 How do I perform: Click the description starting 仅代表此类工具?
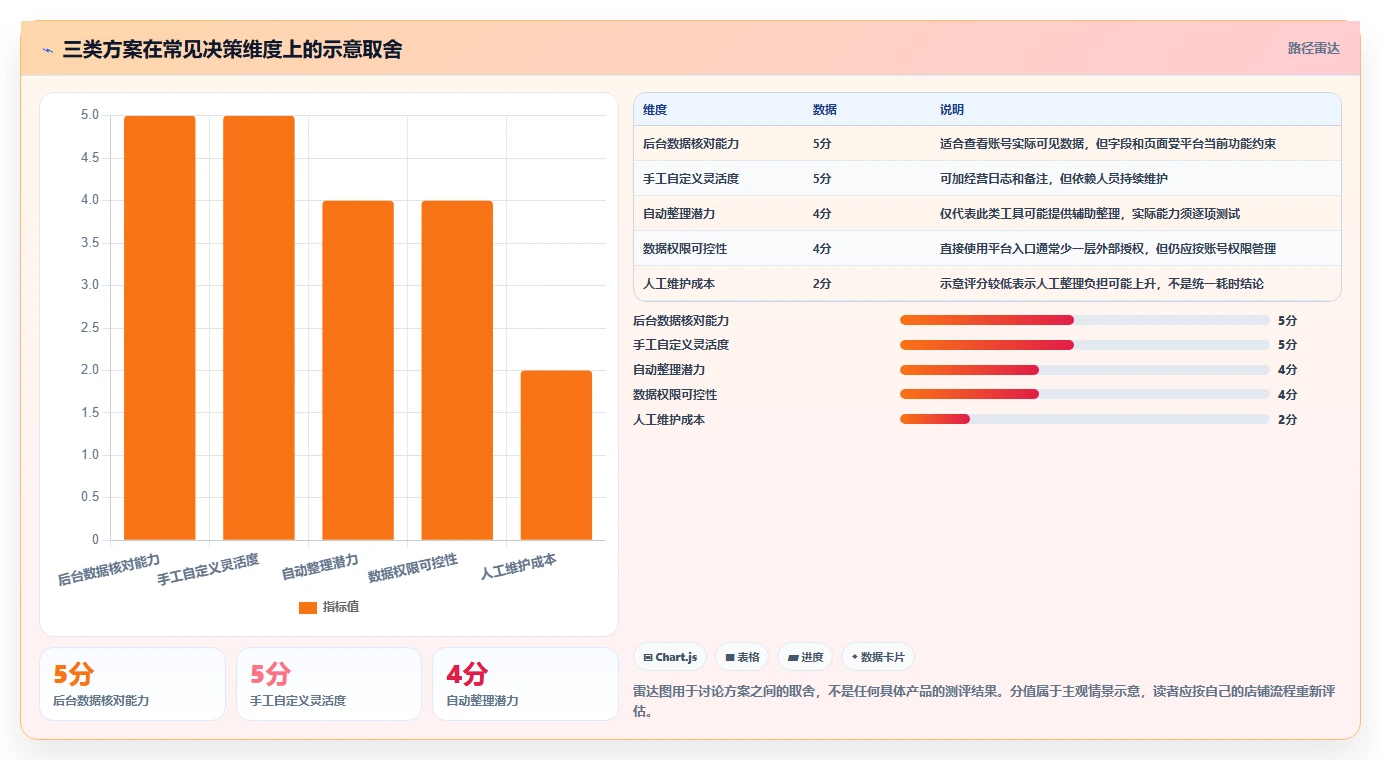(x=1090, y=214)
